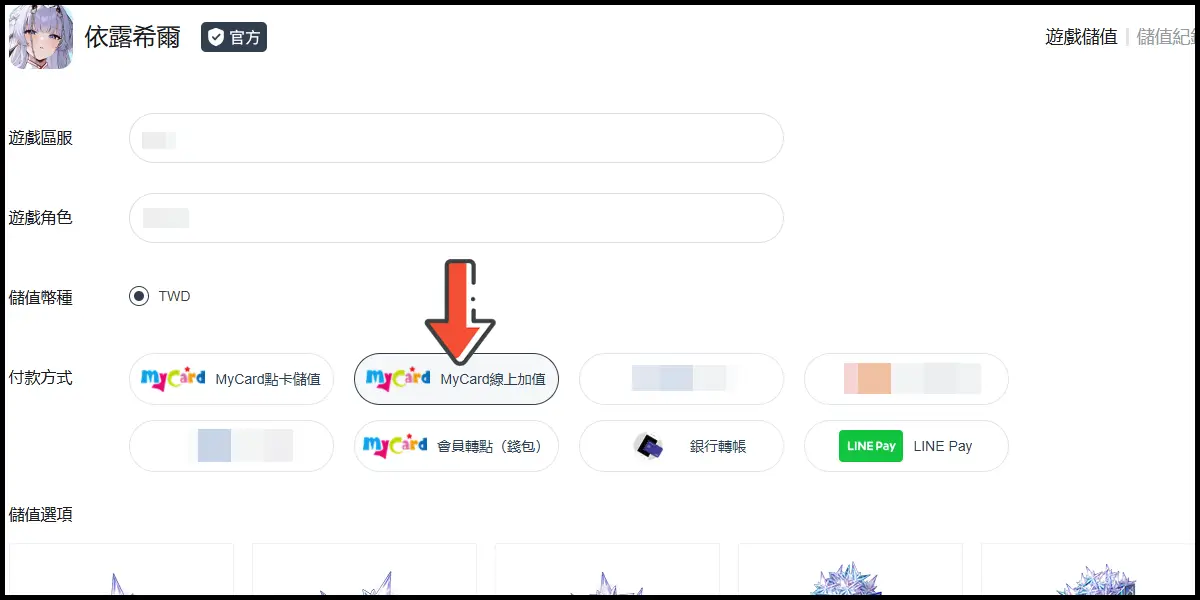The image size is (1200, 600).
Task: Choose 銀行轉帳 payment method
Action: pyautogui.click(x=681, y=446)
